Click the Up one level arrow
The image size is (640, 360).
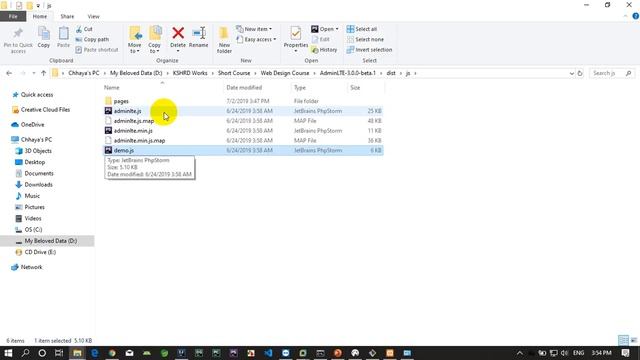pyautogui.click(x=43, y=73)
